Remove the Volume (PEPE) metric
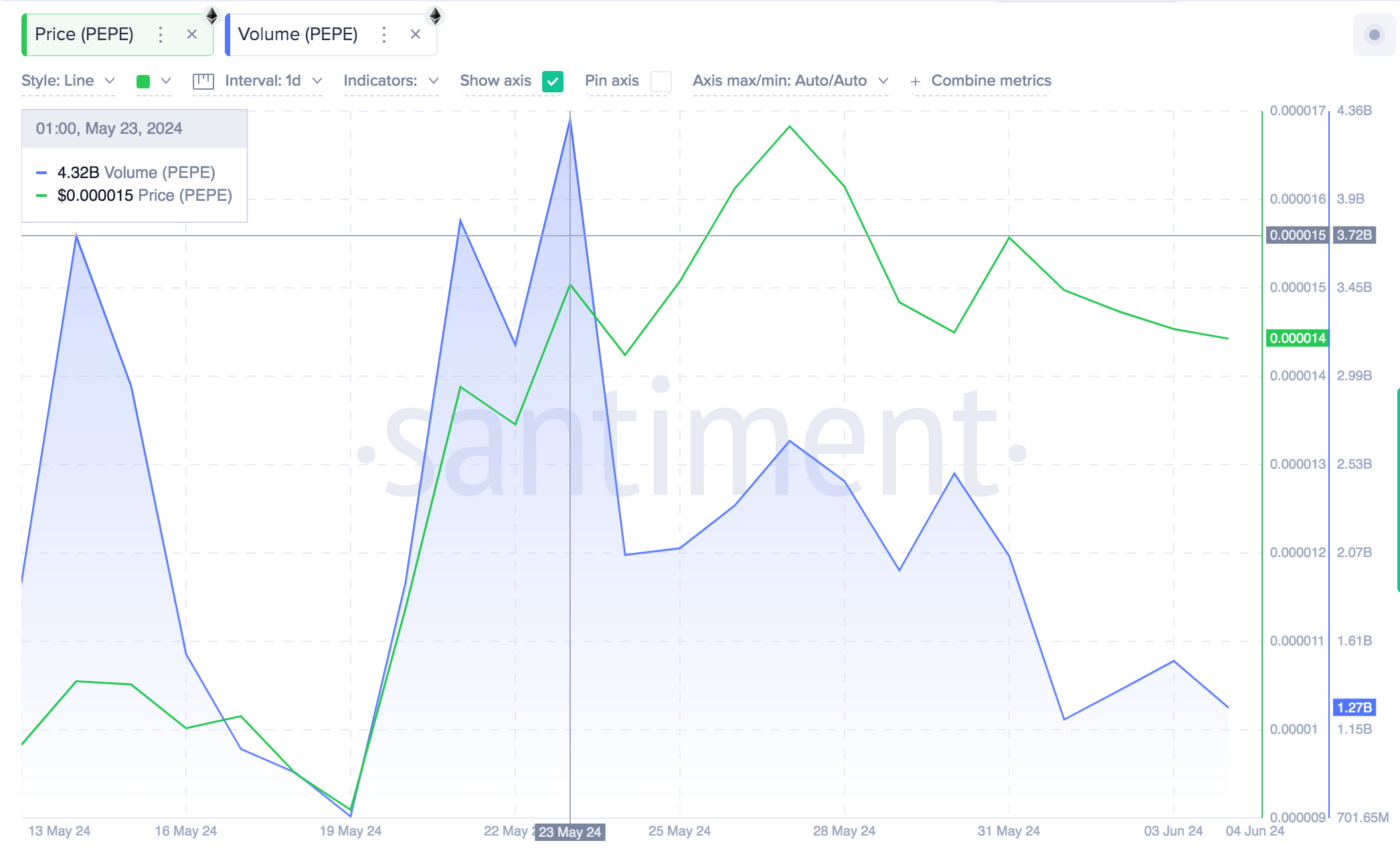1400x857 pixels. point(415,34)
